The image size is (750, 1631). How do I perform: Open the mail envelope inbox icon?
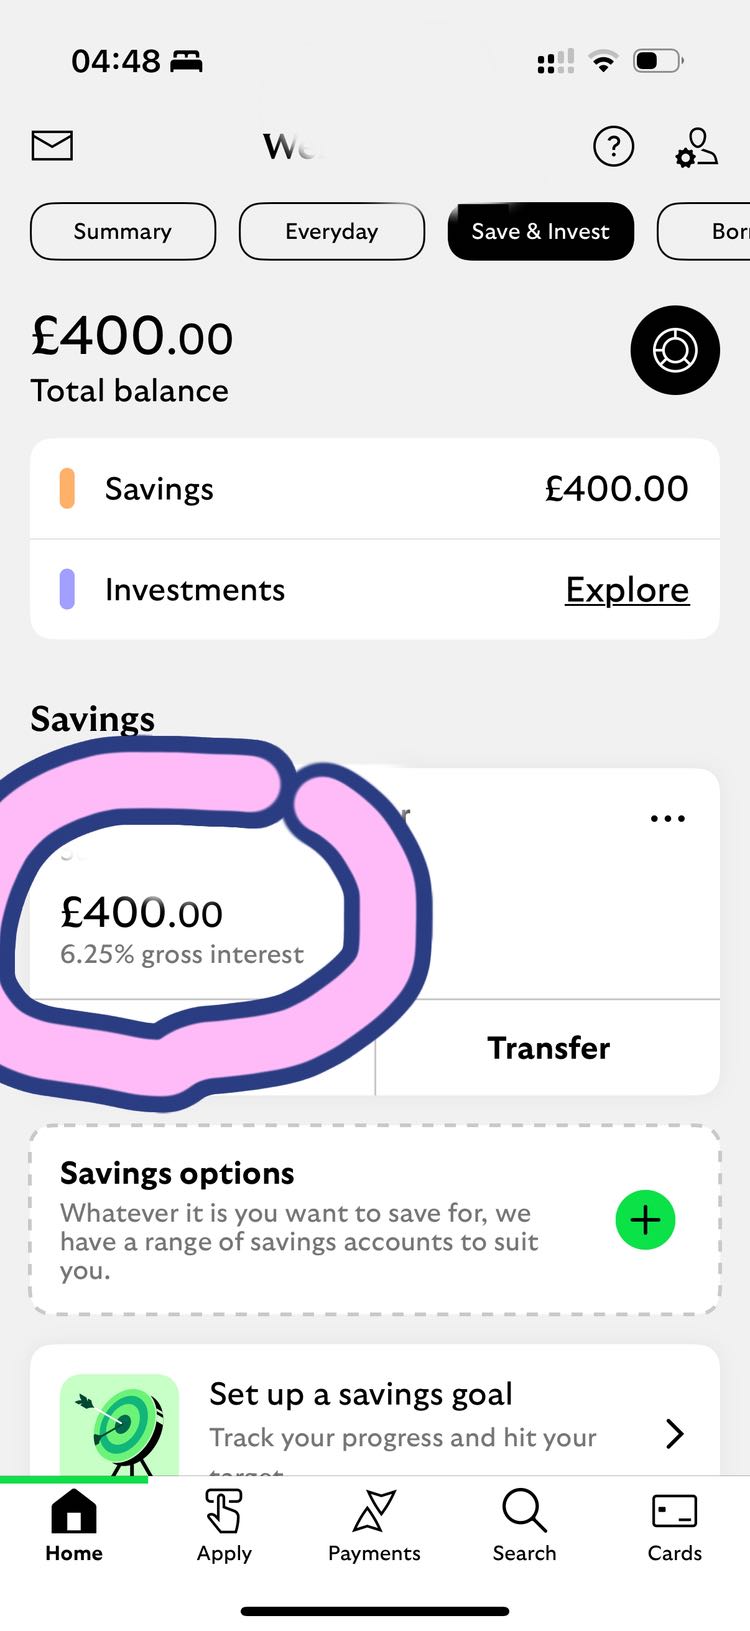coord(52,146)
